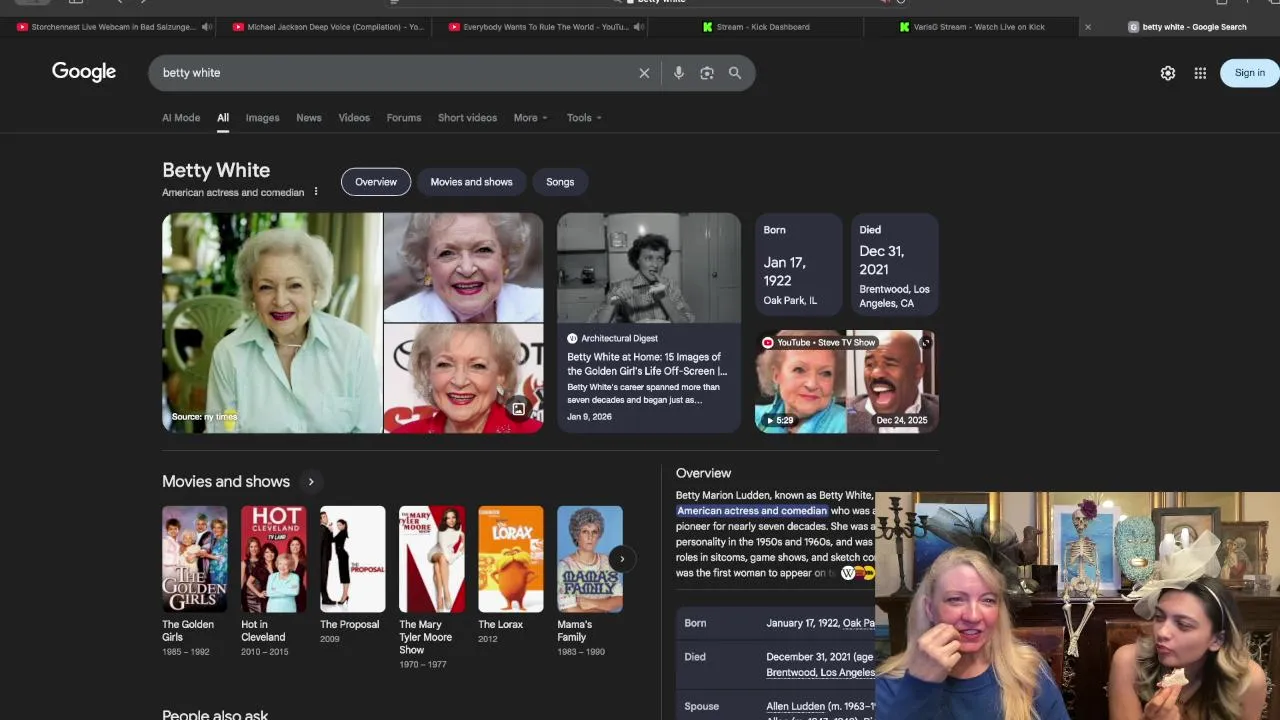Open The Mary Tyler Moore Show poster
This screenshot has height=720, width=1280.
(432, 559)
